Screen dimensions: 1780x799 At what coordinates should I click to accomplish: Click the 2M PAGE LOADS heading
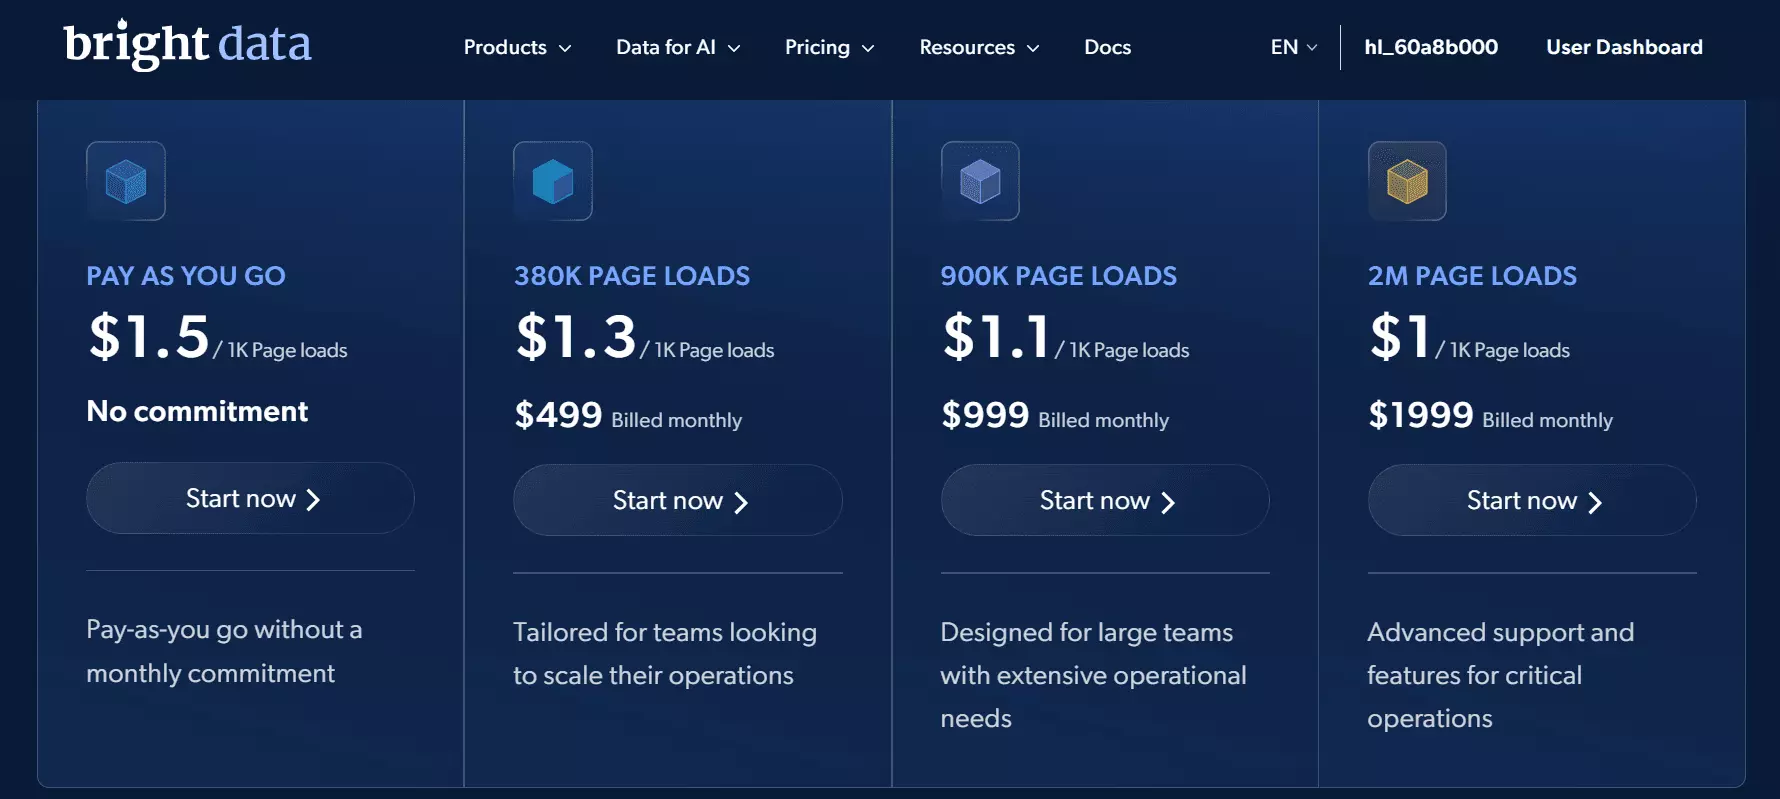tap(1472, 276)
